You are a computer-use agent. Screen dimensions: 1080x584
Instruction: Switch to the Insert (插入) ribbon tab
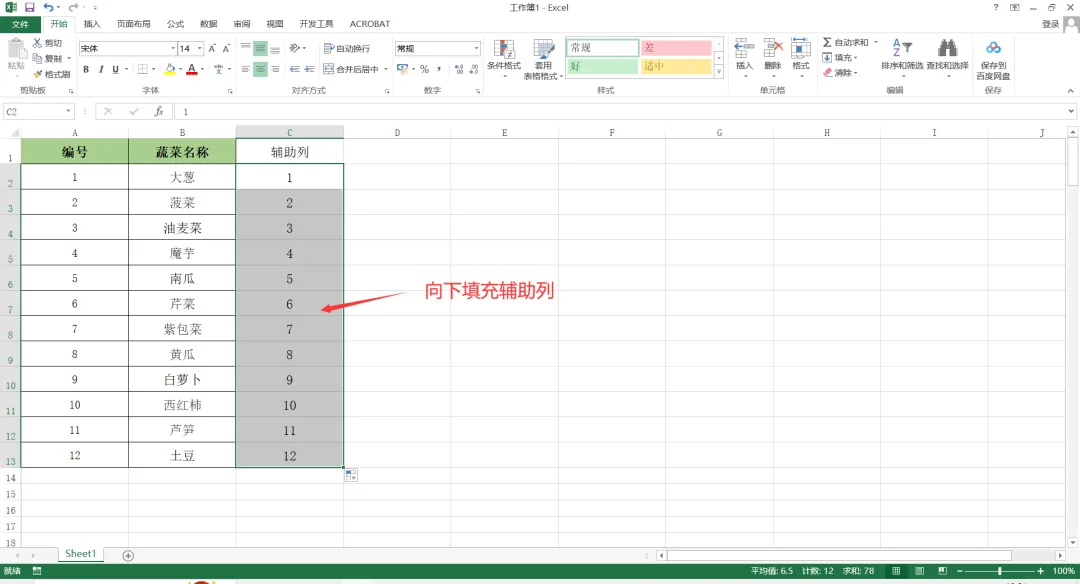pos(92,24)
